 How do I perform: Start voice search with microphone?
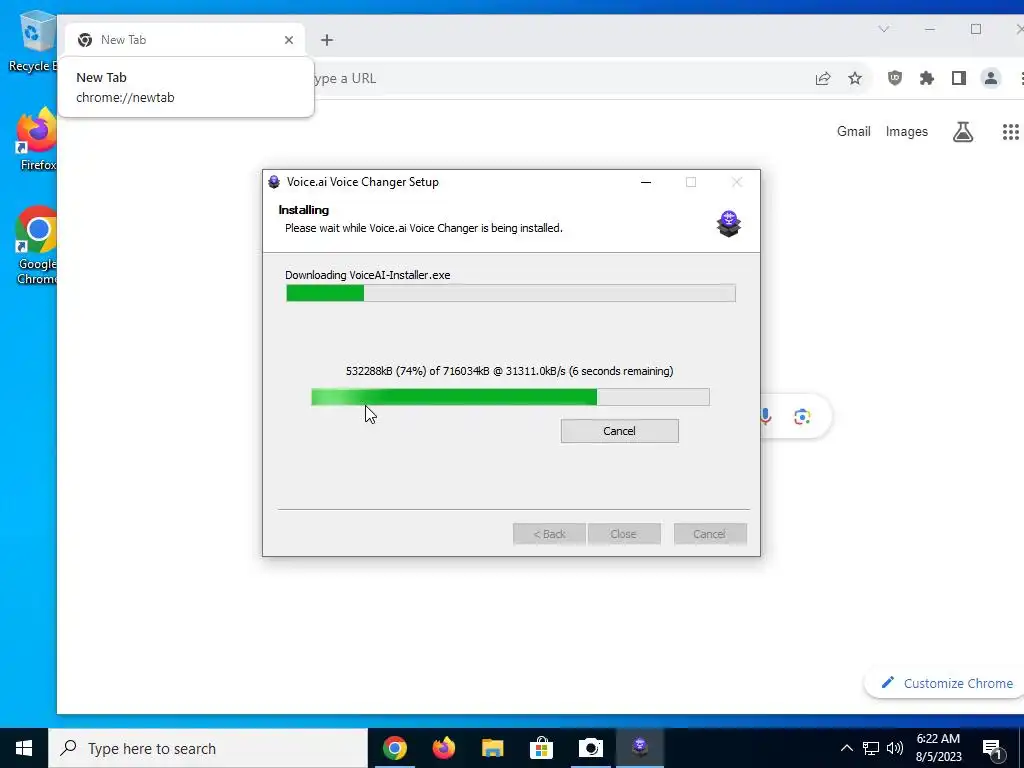(x=766, y=416)
